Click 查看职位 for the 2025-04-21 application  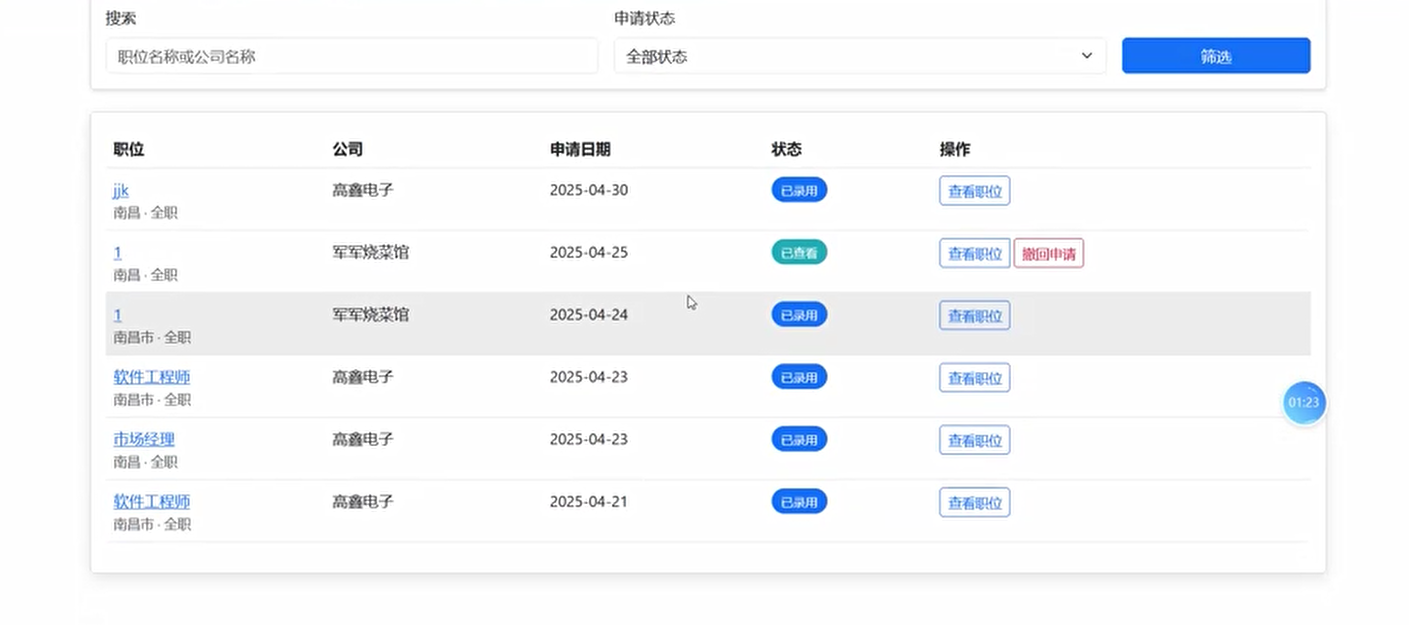(973, 501)
